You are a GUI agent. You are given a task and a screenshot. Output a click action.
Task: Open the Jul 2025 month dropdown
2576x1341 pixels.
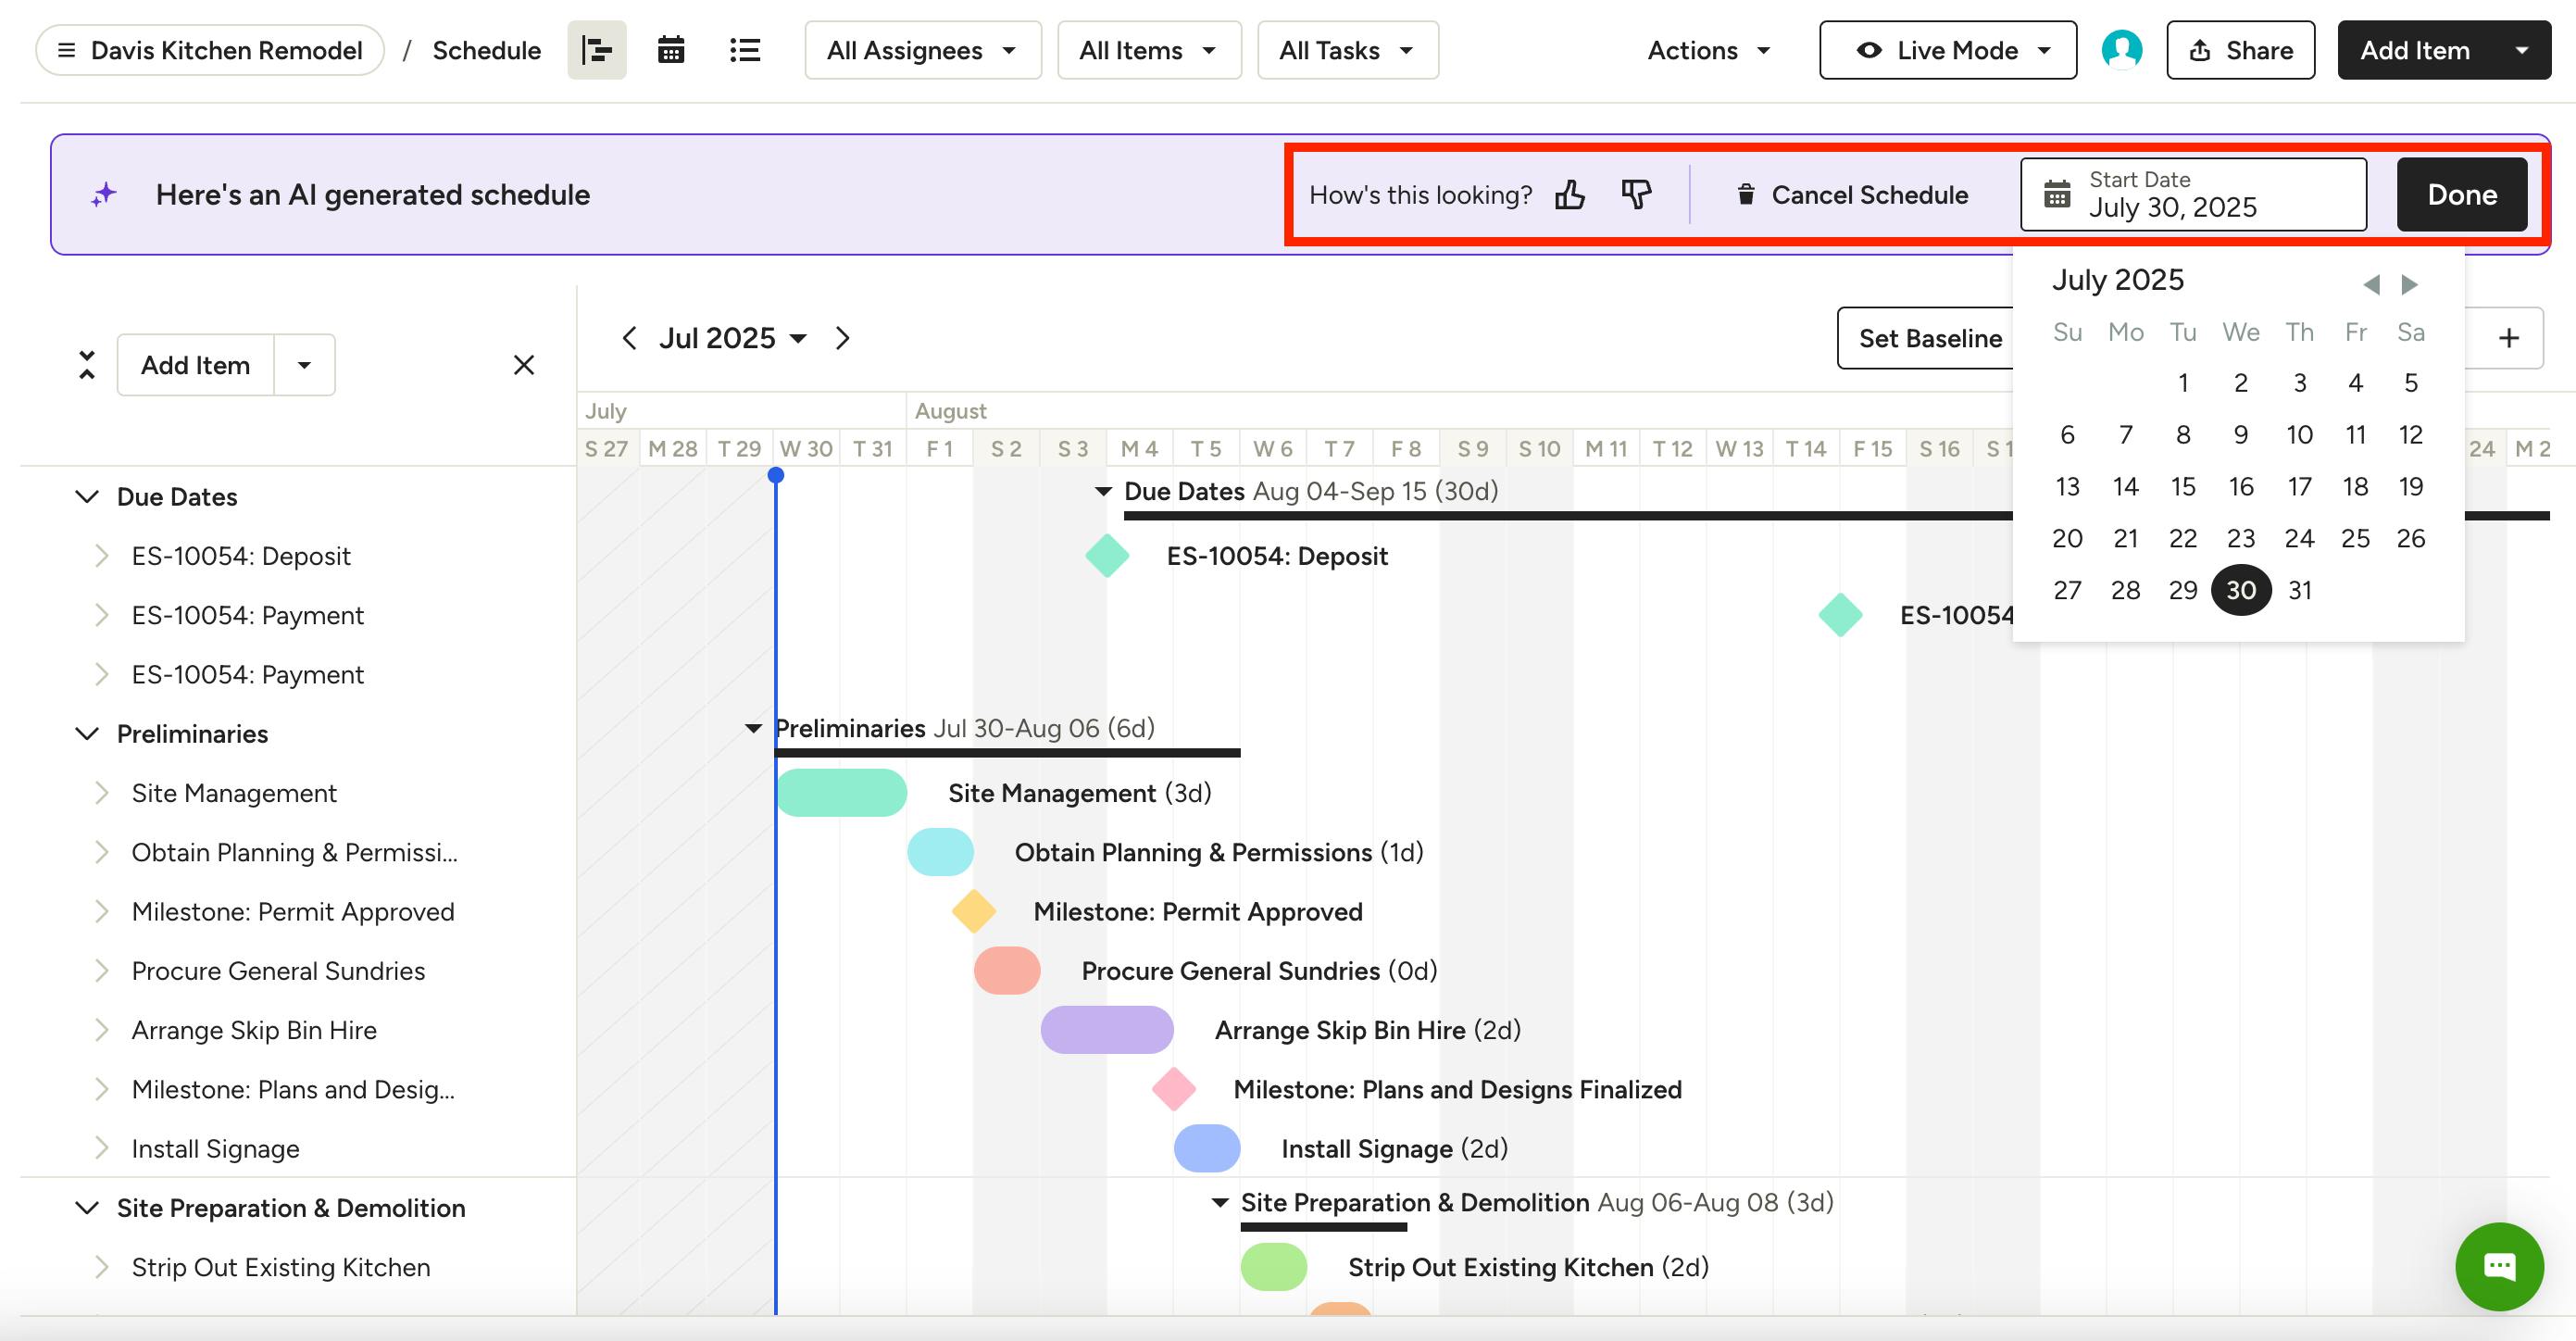(x=733, y=338)
